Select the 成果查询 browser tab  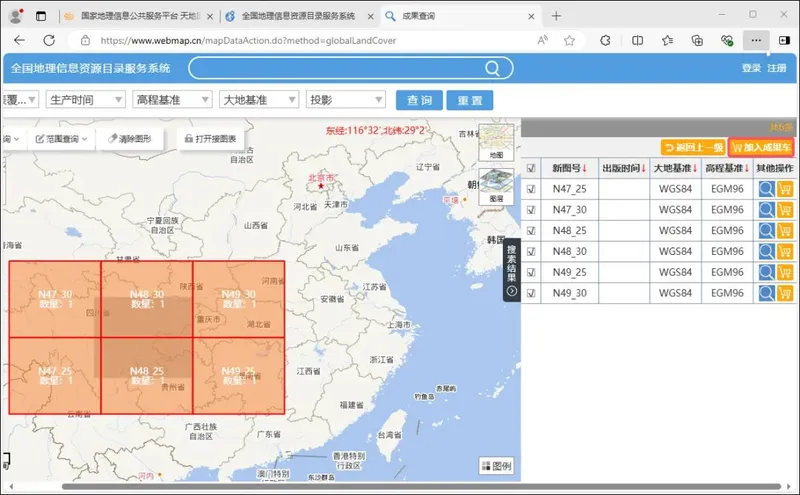pyautogui.click(x=460, y=16)
